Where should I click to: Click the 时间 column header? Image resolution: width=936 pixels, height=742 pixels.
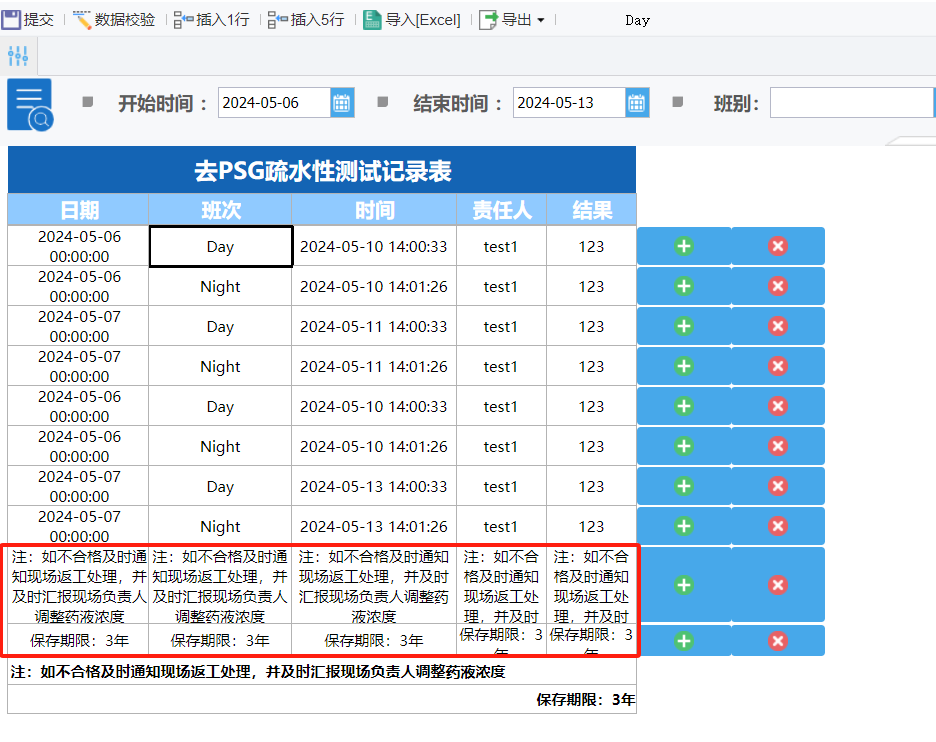click(x=374, y=210)
